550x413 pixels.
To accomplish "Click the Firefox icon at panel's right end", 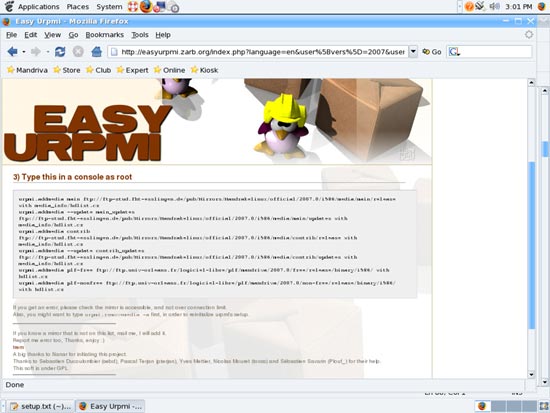I will pos(542,6).
